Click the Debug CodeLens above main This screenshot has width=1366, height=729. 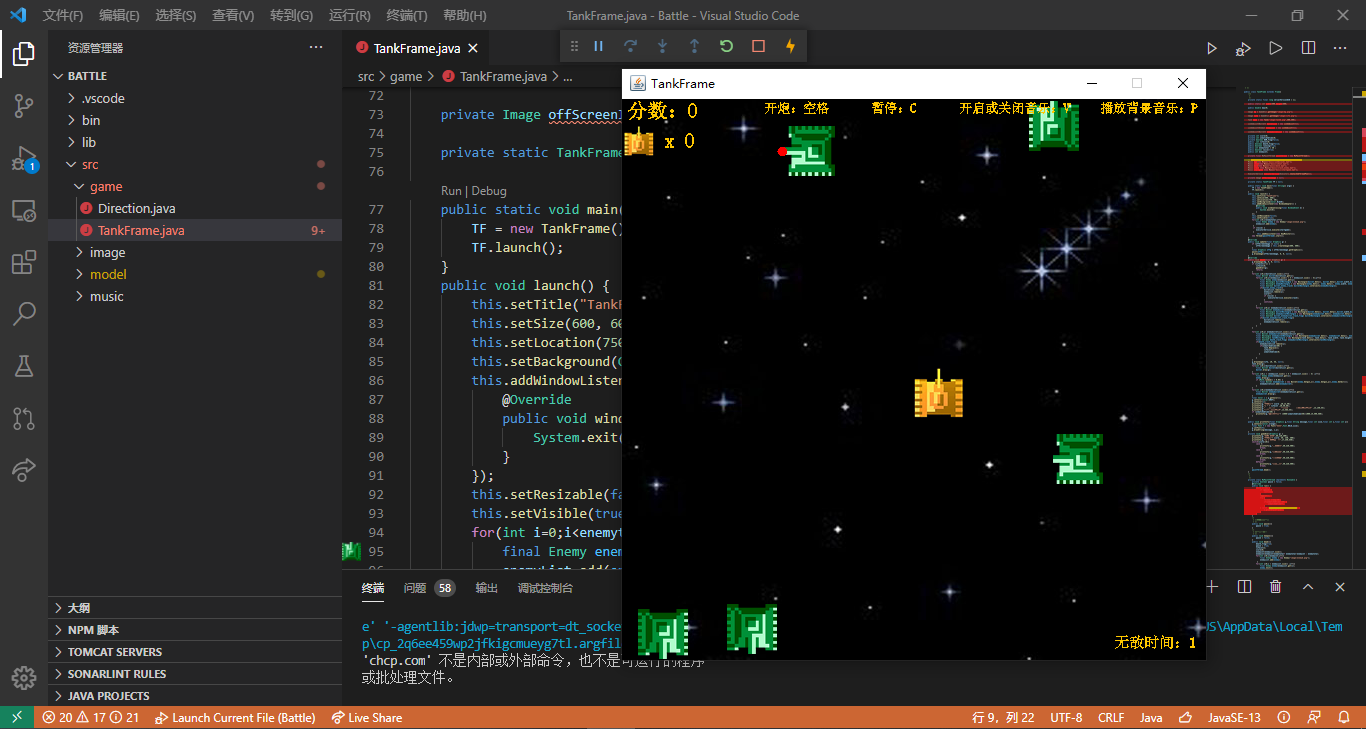pyautogui.click(x=489, y=191)
